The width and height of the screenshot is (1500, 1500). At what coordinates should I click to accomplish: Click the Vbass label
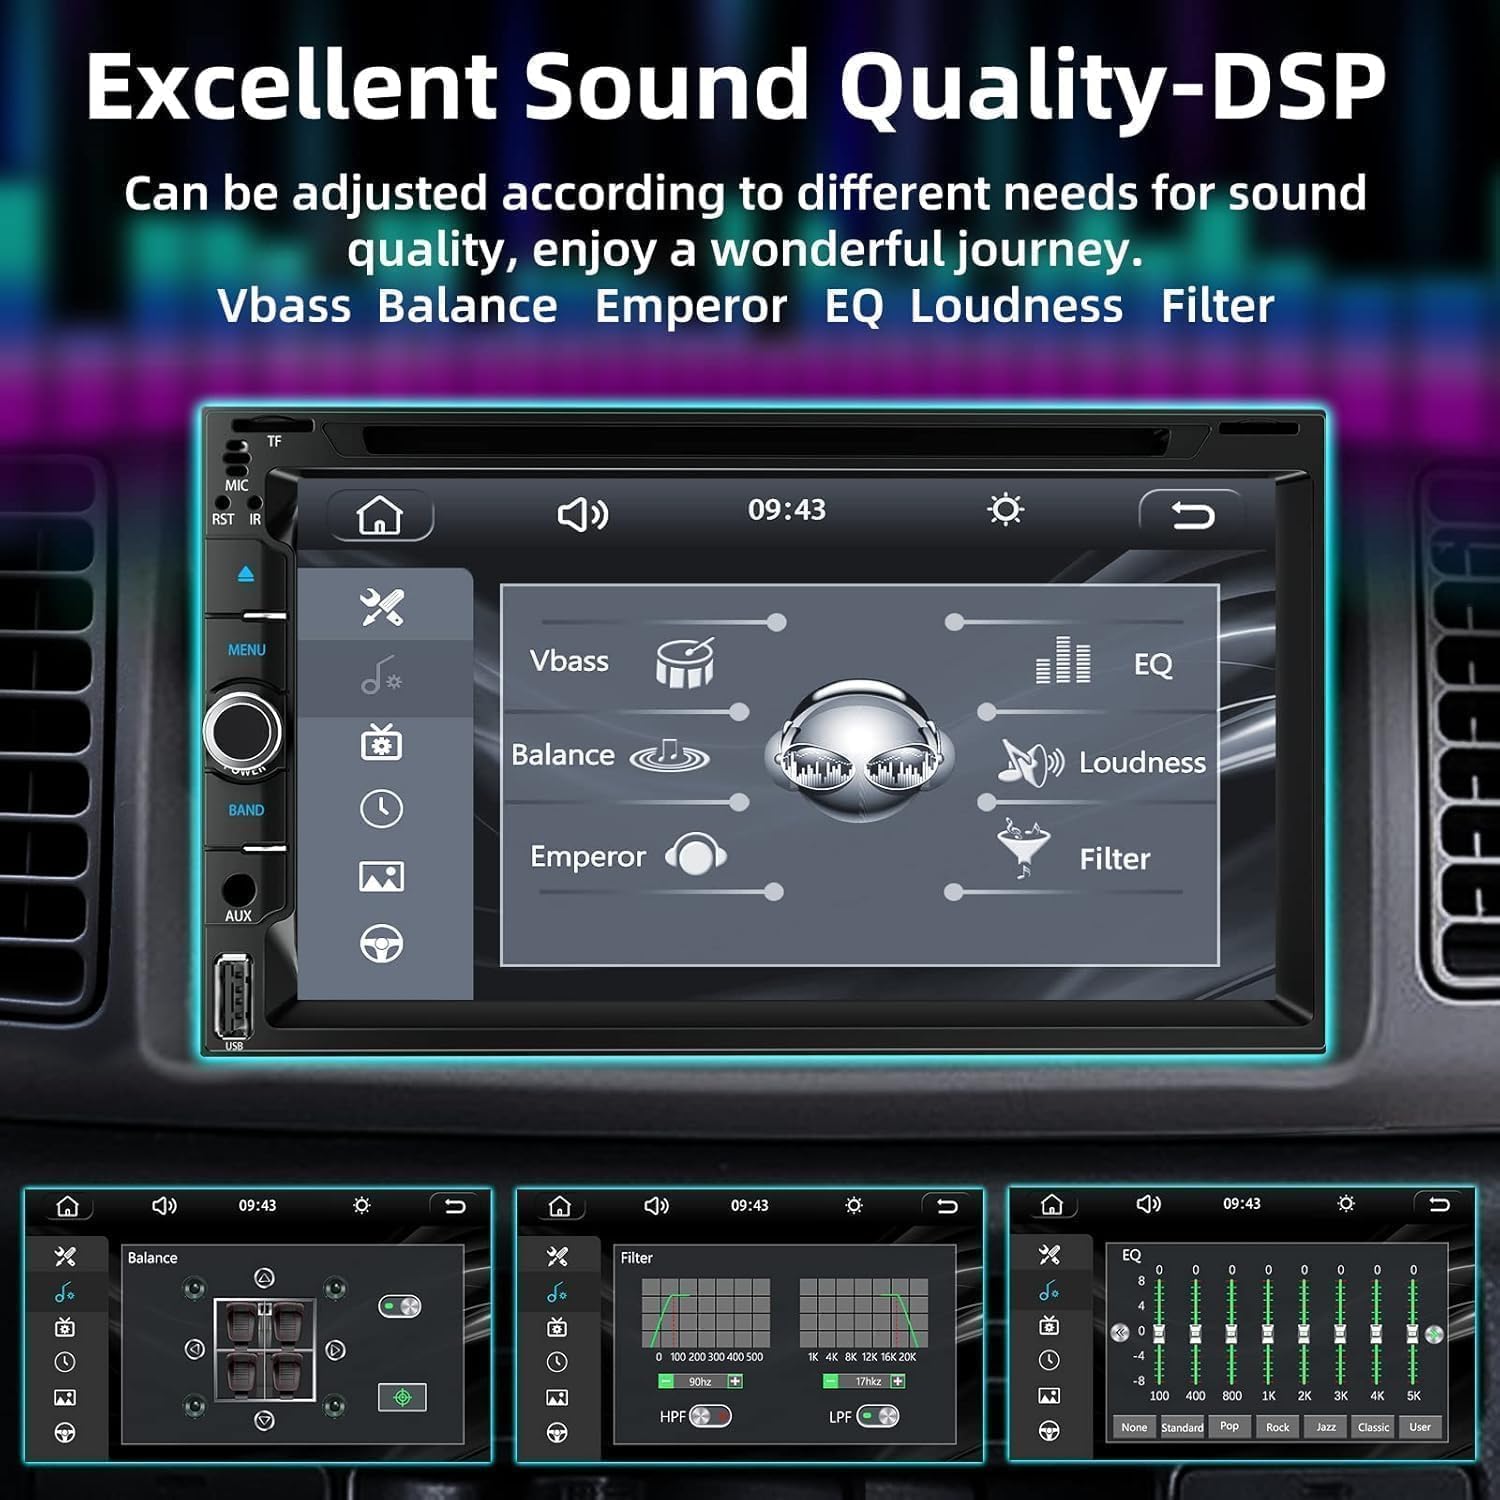pyautogui.click(x=569, y=661)
